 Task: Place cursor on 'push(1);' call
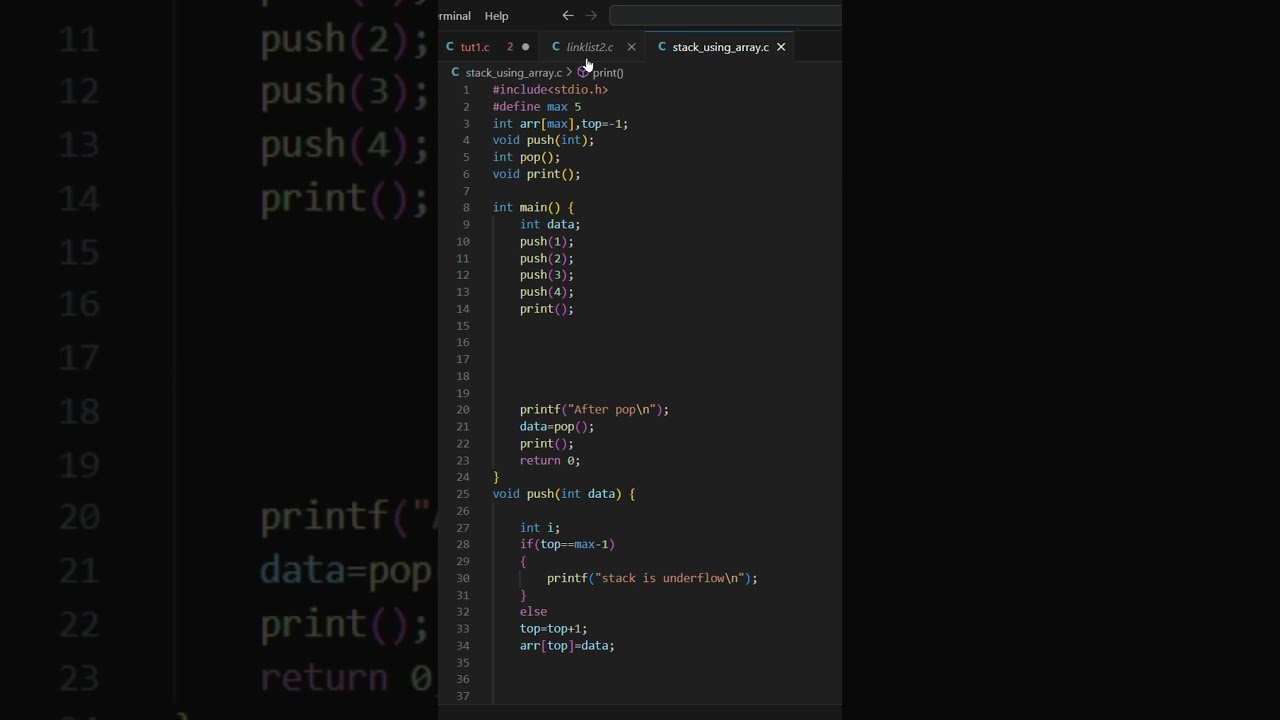(x=547, y=242)
